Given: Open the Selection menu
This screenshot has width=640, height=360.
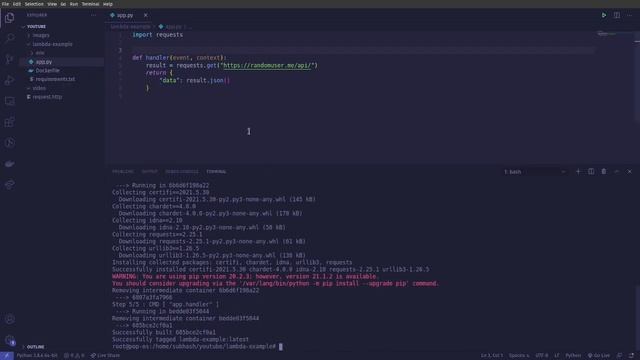Looking at the screenshot, I should pos(34,4).
